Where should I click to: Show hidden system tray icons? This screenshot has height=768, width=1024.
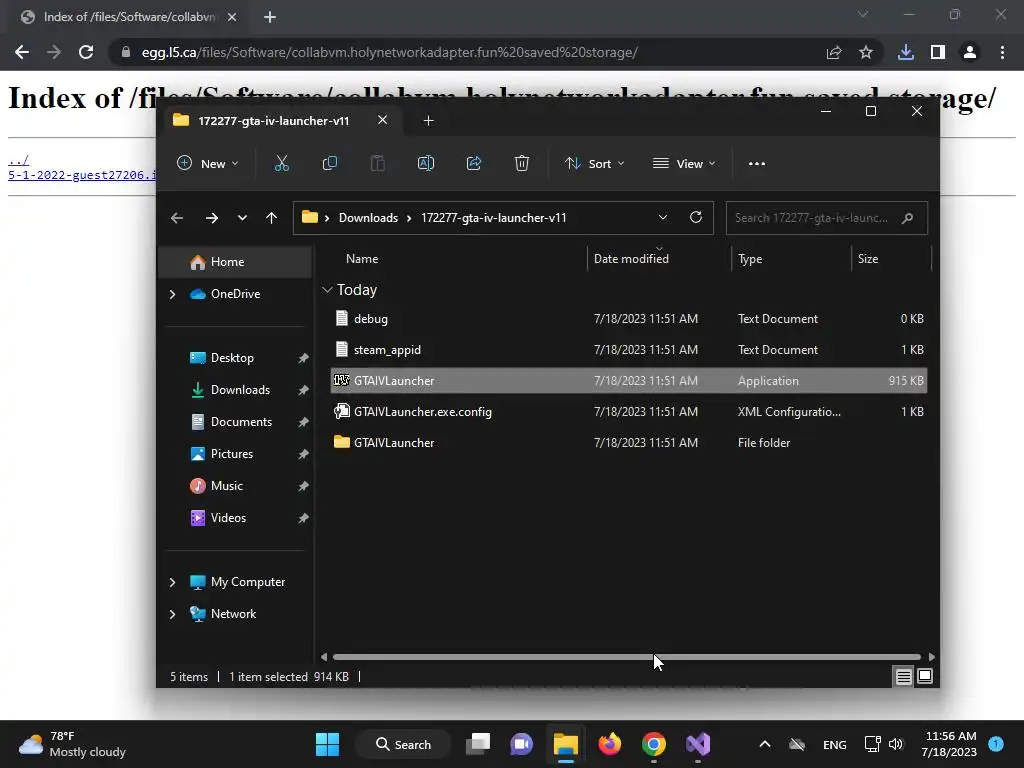(x=765, y=744)
